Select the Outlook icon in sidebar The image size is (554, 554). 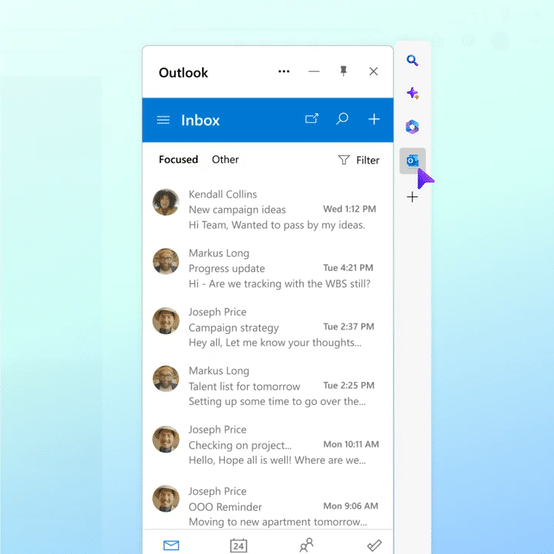412,161
